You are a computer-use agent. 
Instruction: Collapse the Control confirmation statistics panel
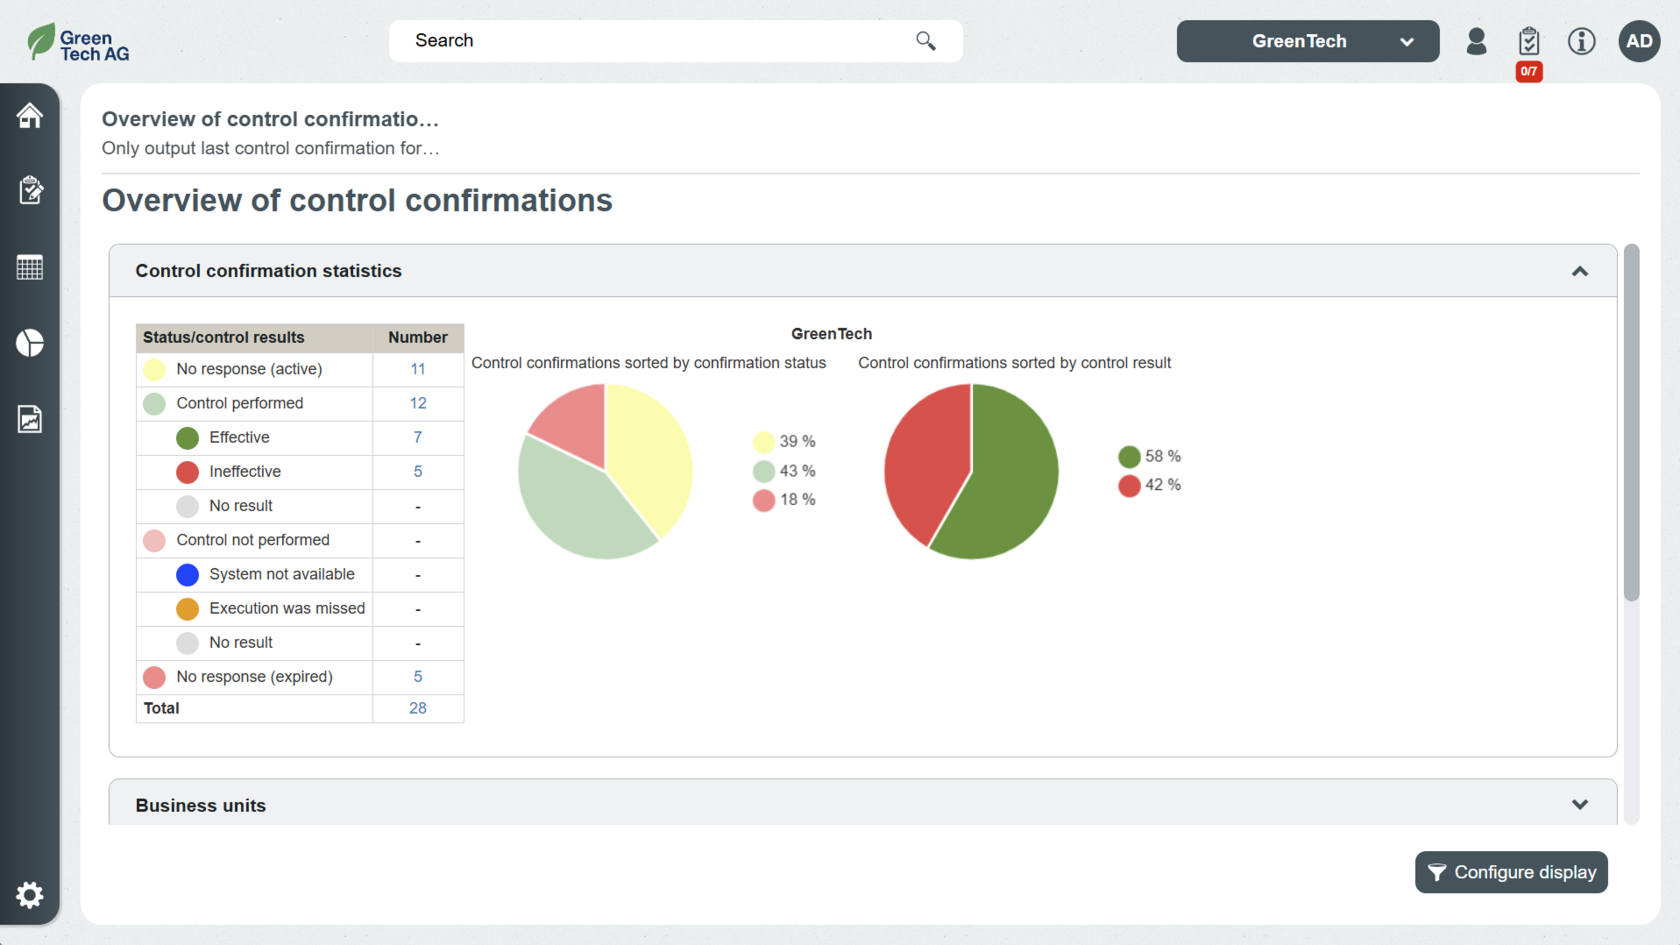(x=1579, y=271)
